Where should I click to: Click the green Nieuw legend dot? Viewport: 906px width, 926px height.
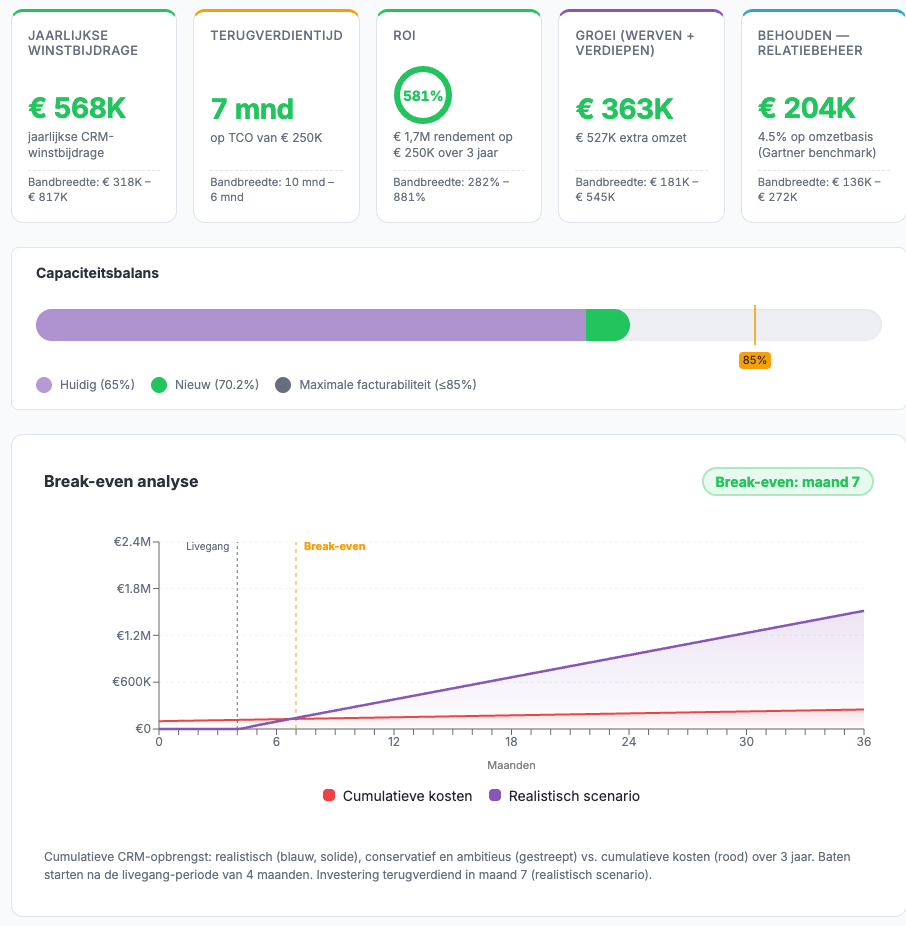tap(158, 385)
